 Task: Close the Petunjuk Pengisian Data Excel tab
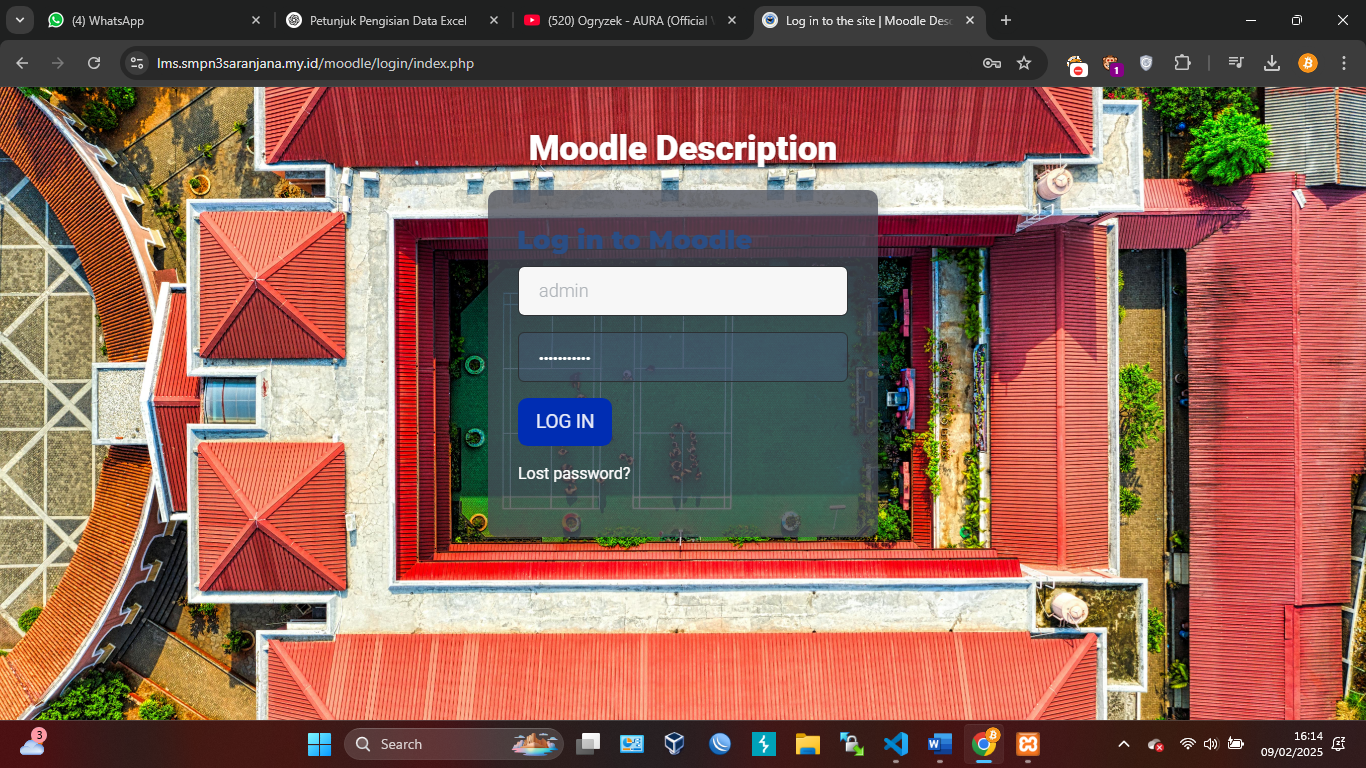494,20
